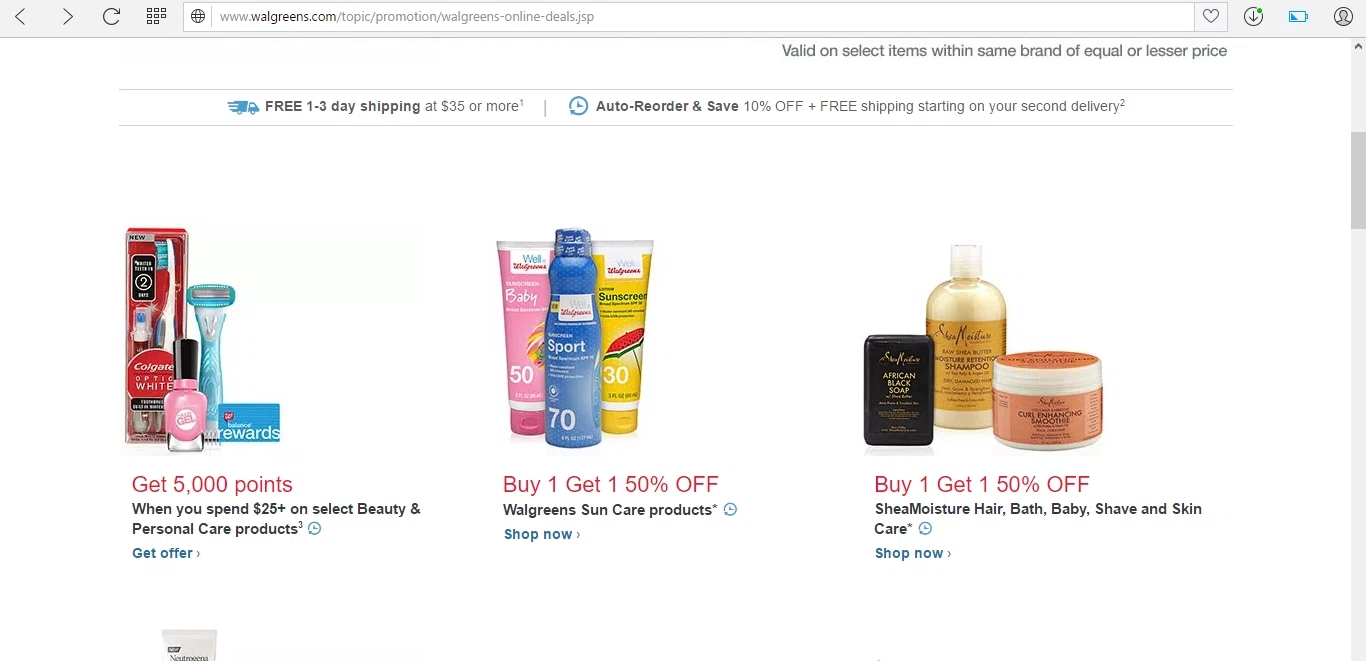Screen dimensions: 1366x661
Task: Click the globe site info icon
Action: 198,16
